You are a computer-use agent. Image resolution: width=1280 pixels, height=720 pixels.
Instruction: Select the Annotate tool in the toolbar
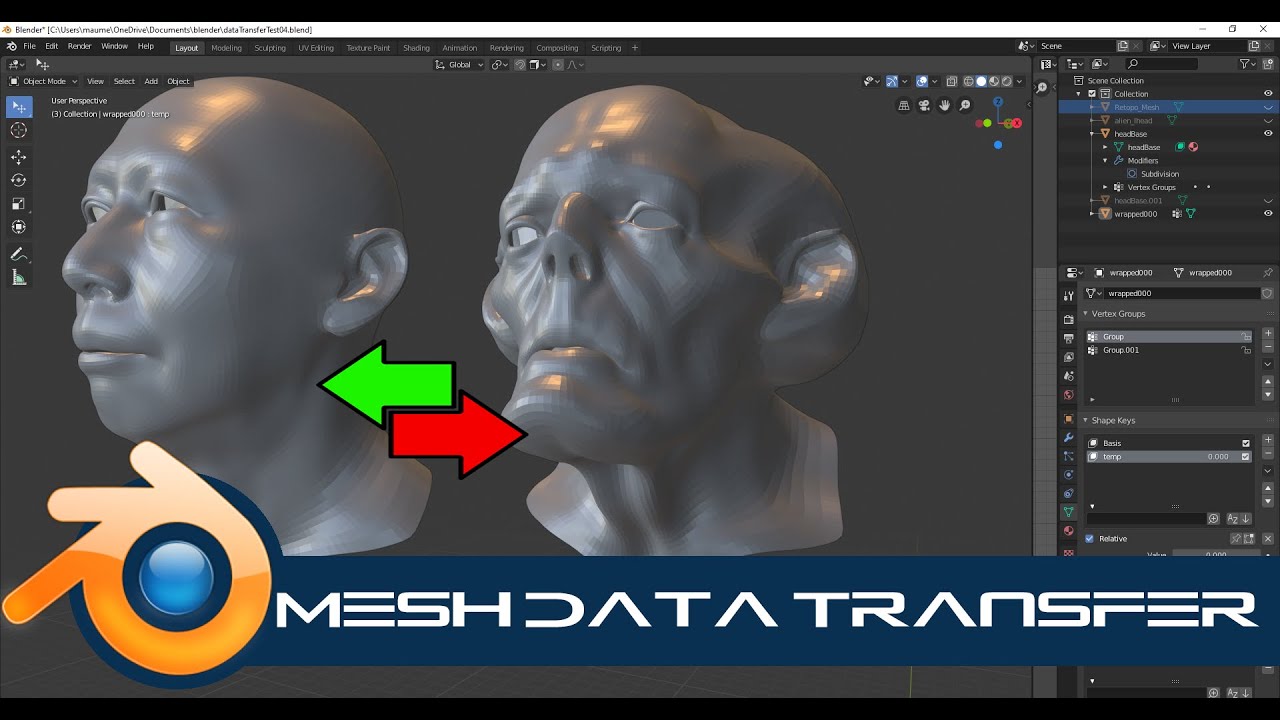(x=18, y=253)
